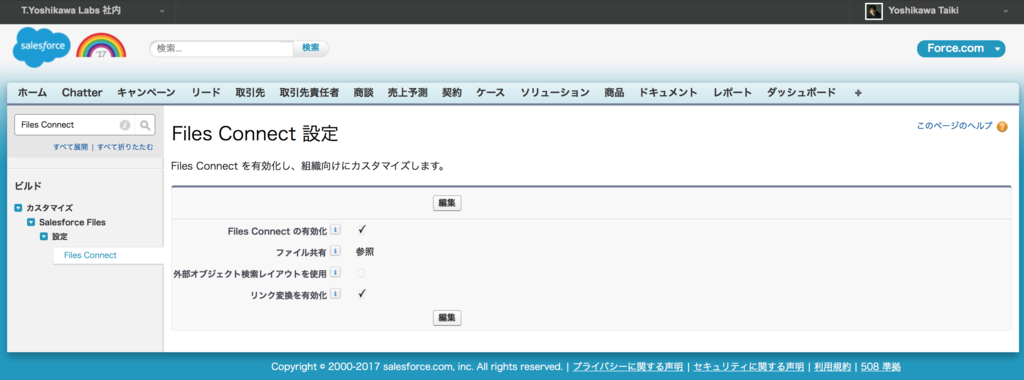This screenshot has height=380, width=1024.
Task: Open the このページのヘルプ link
Action: click(x=954, y=126)
